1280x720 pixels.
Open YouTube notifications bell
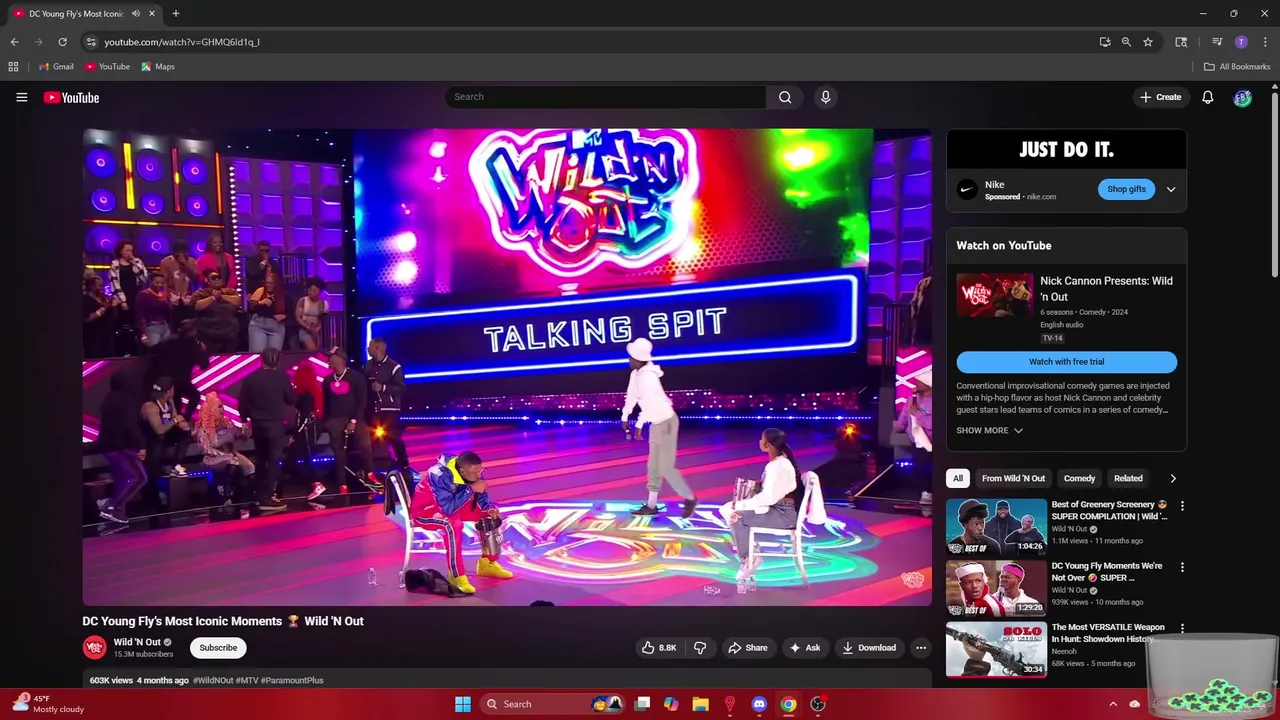click(x=1207, y=97)
